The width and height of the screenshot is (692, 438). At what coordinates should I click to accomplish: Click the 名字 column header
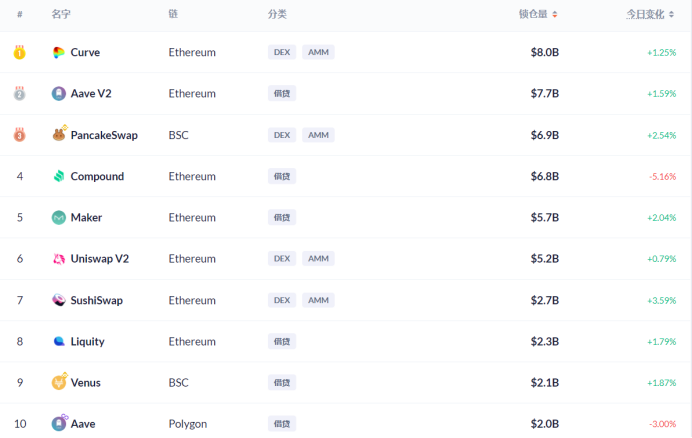(61, 15)
